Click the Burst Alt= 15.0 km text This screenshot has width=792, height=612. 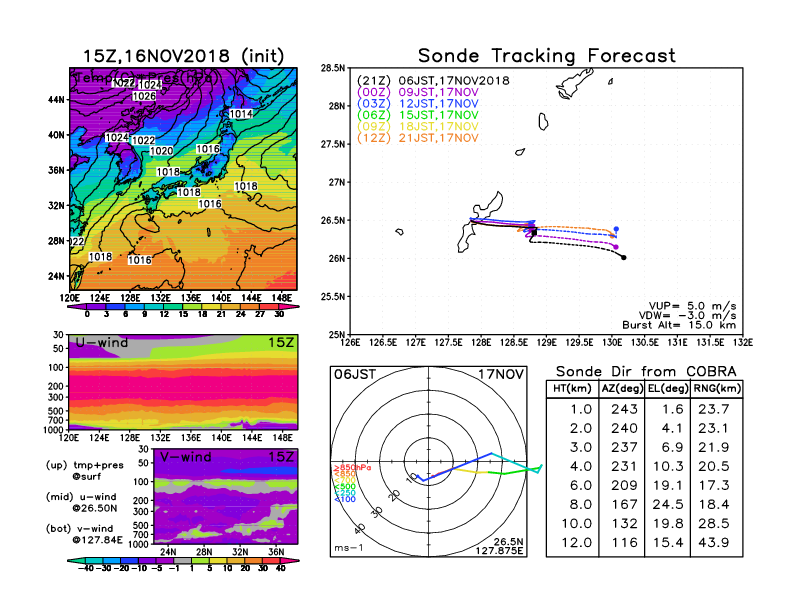687,326
